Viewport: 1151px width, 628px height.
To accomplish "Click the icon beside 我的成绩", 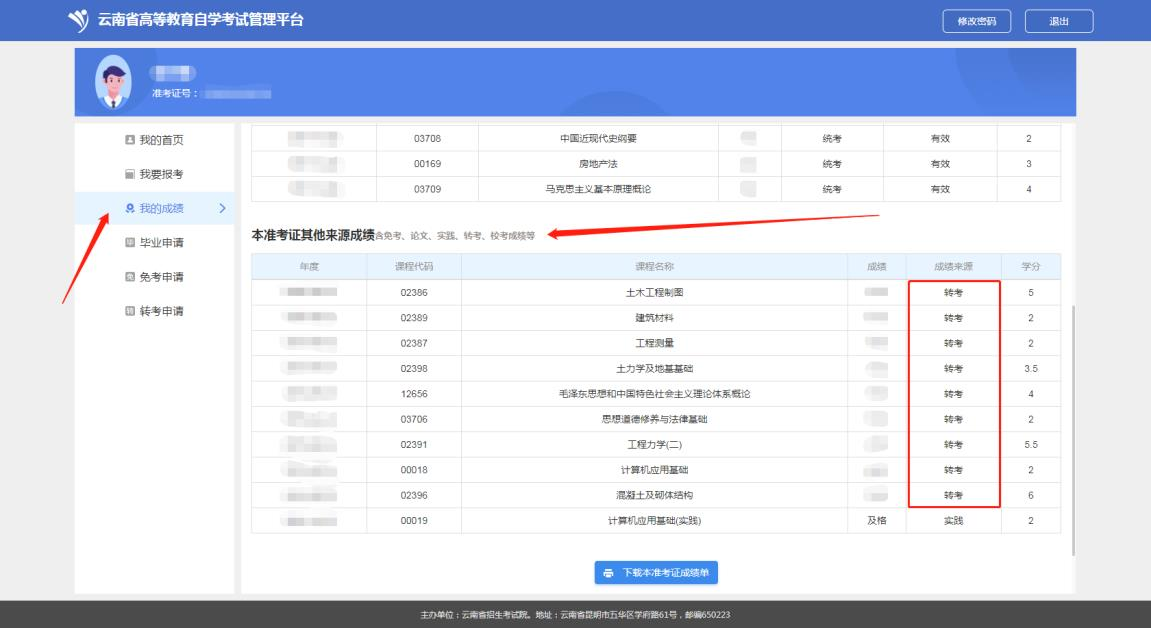I will (128, 208).
